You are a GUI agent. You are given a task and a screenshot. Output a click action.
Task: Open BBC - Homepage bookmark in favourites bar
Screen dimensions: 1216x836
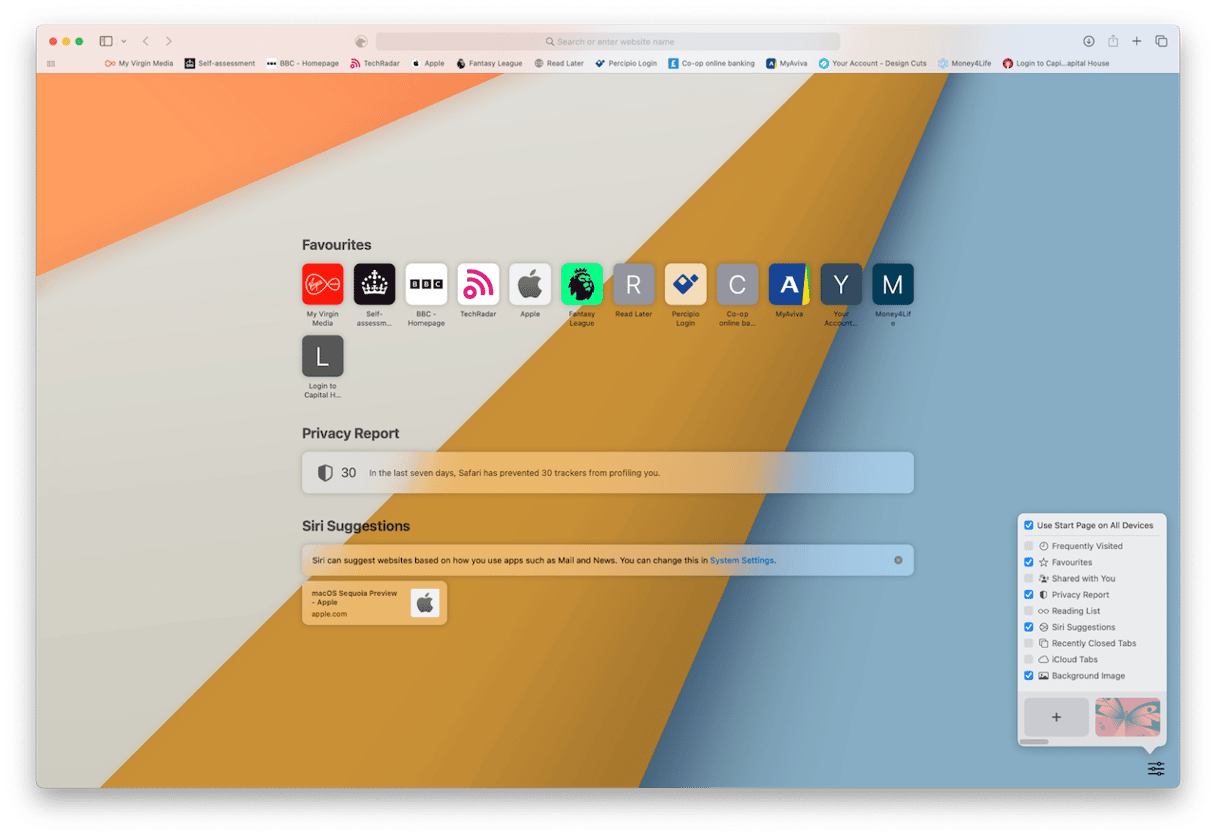tap(303, 63)
